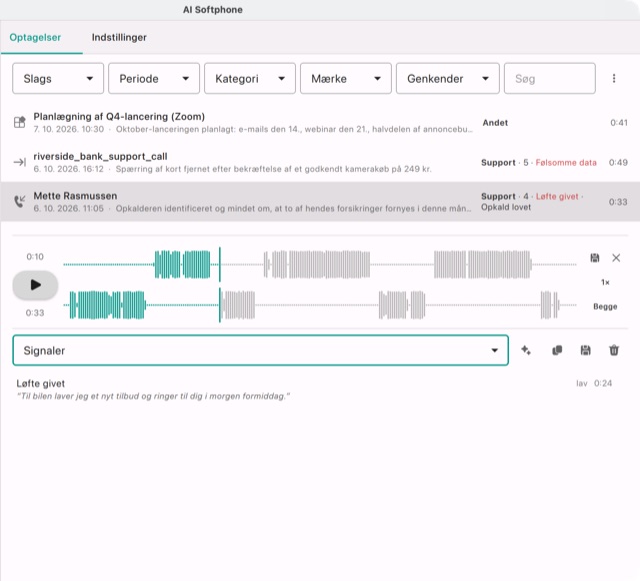The image size is (640, 581).
Task: Delete recording using the trash icon
Action: click(614, 350)
